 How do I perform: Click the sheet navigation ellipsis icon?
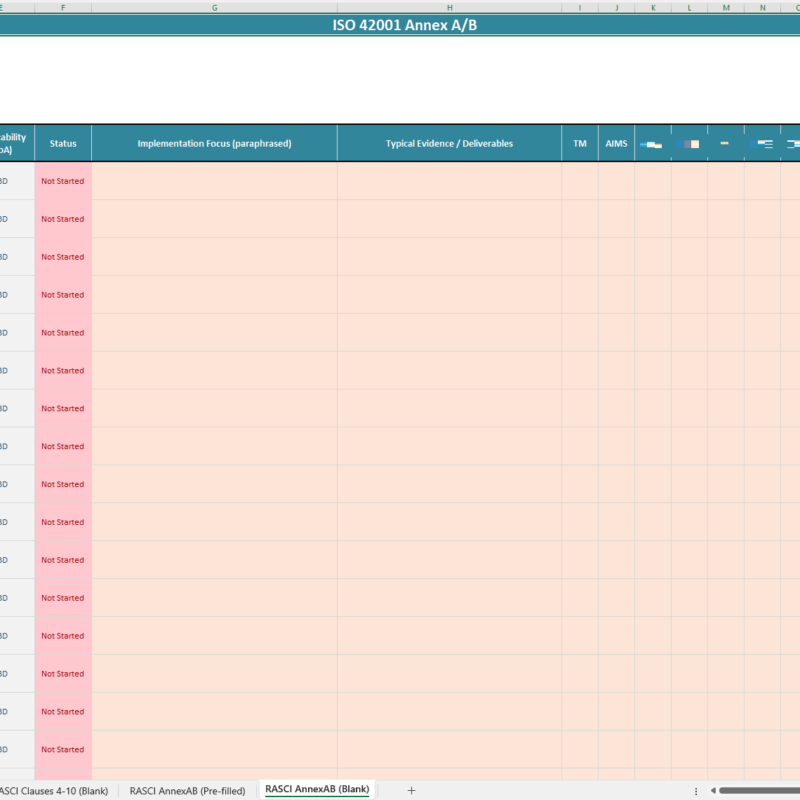pyautogui.click(x=698, y=789)
